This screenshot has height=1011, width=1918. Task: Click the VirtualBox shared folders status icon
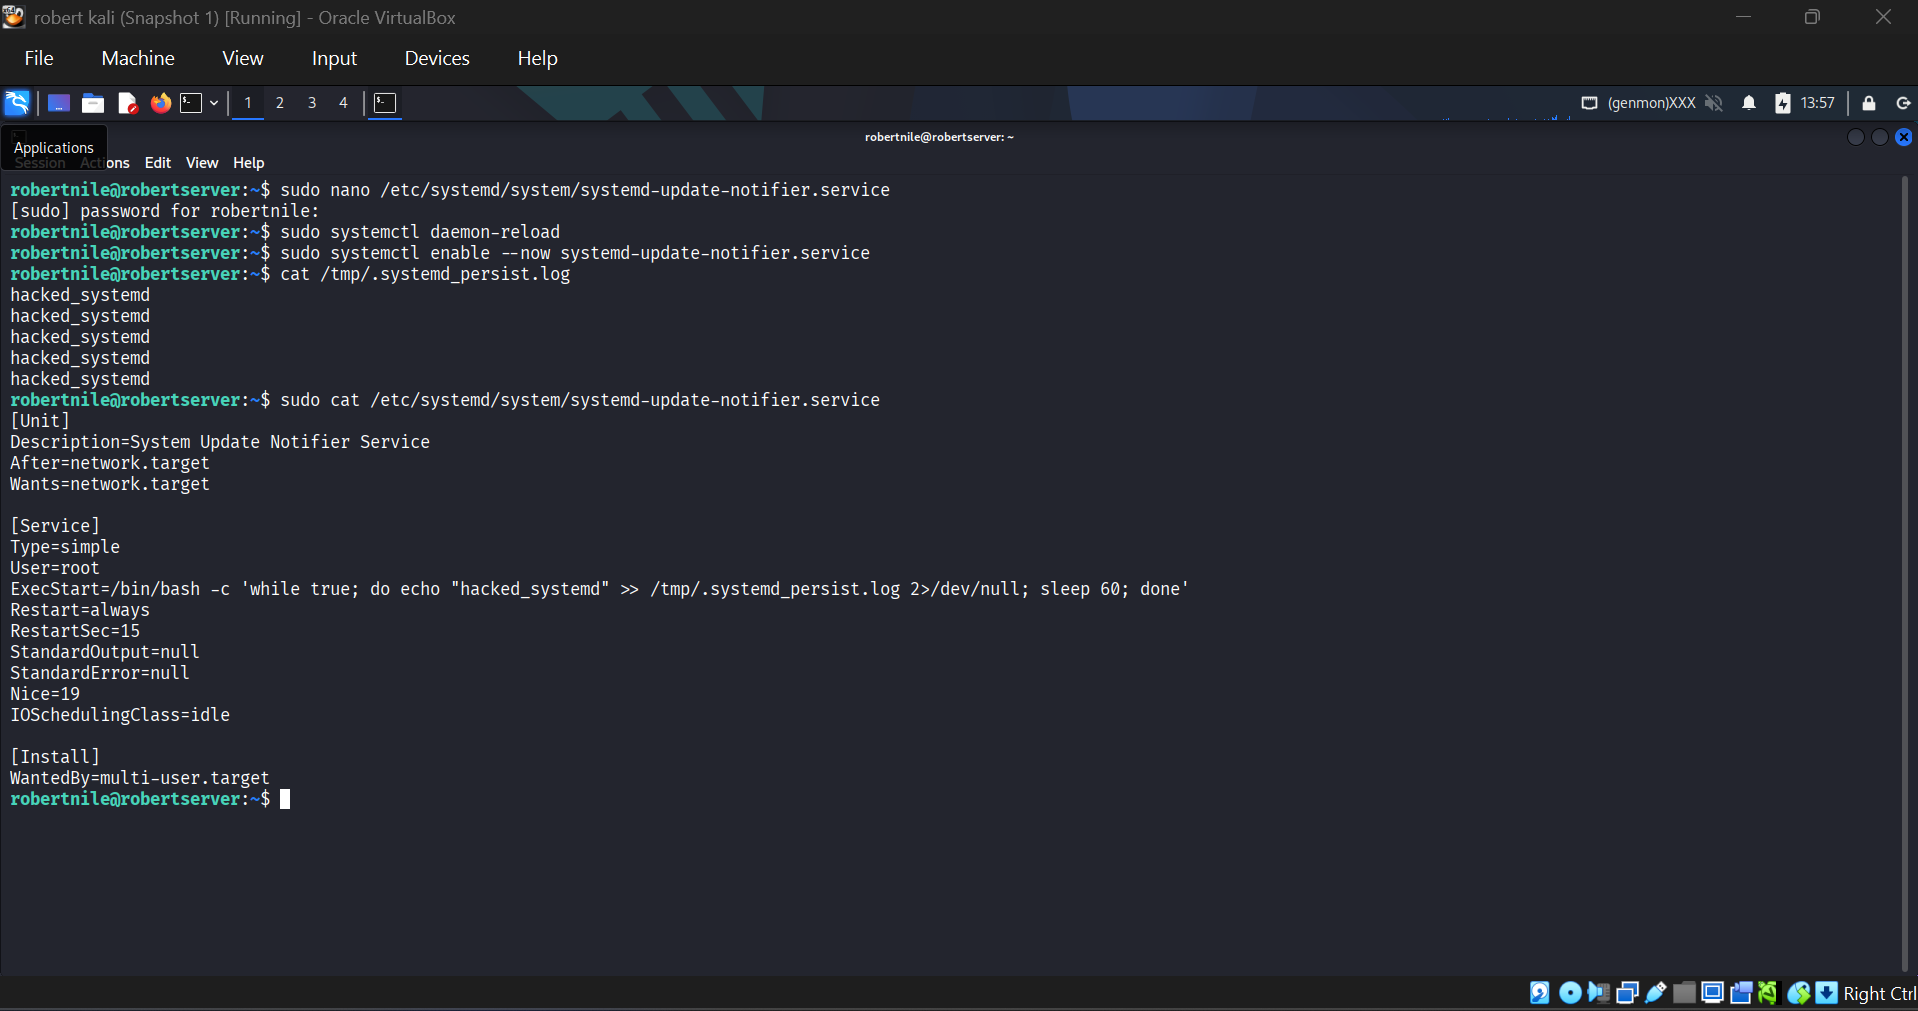(x=1685, y=992)
